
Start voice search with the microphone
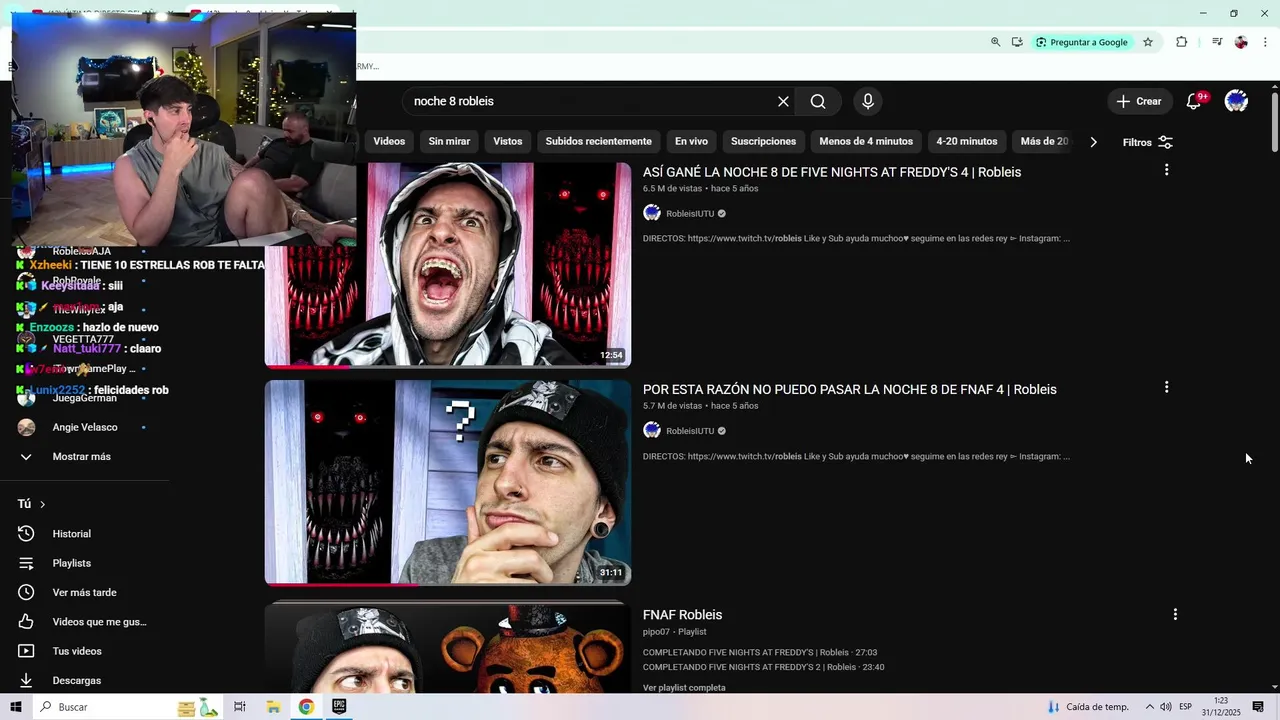(x=868, y=101)
